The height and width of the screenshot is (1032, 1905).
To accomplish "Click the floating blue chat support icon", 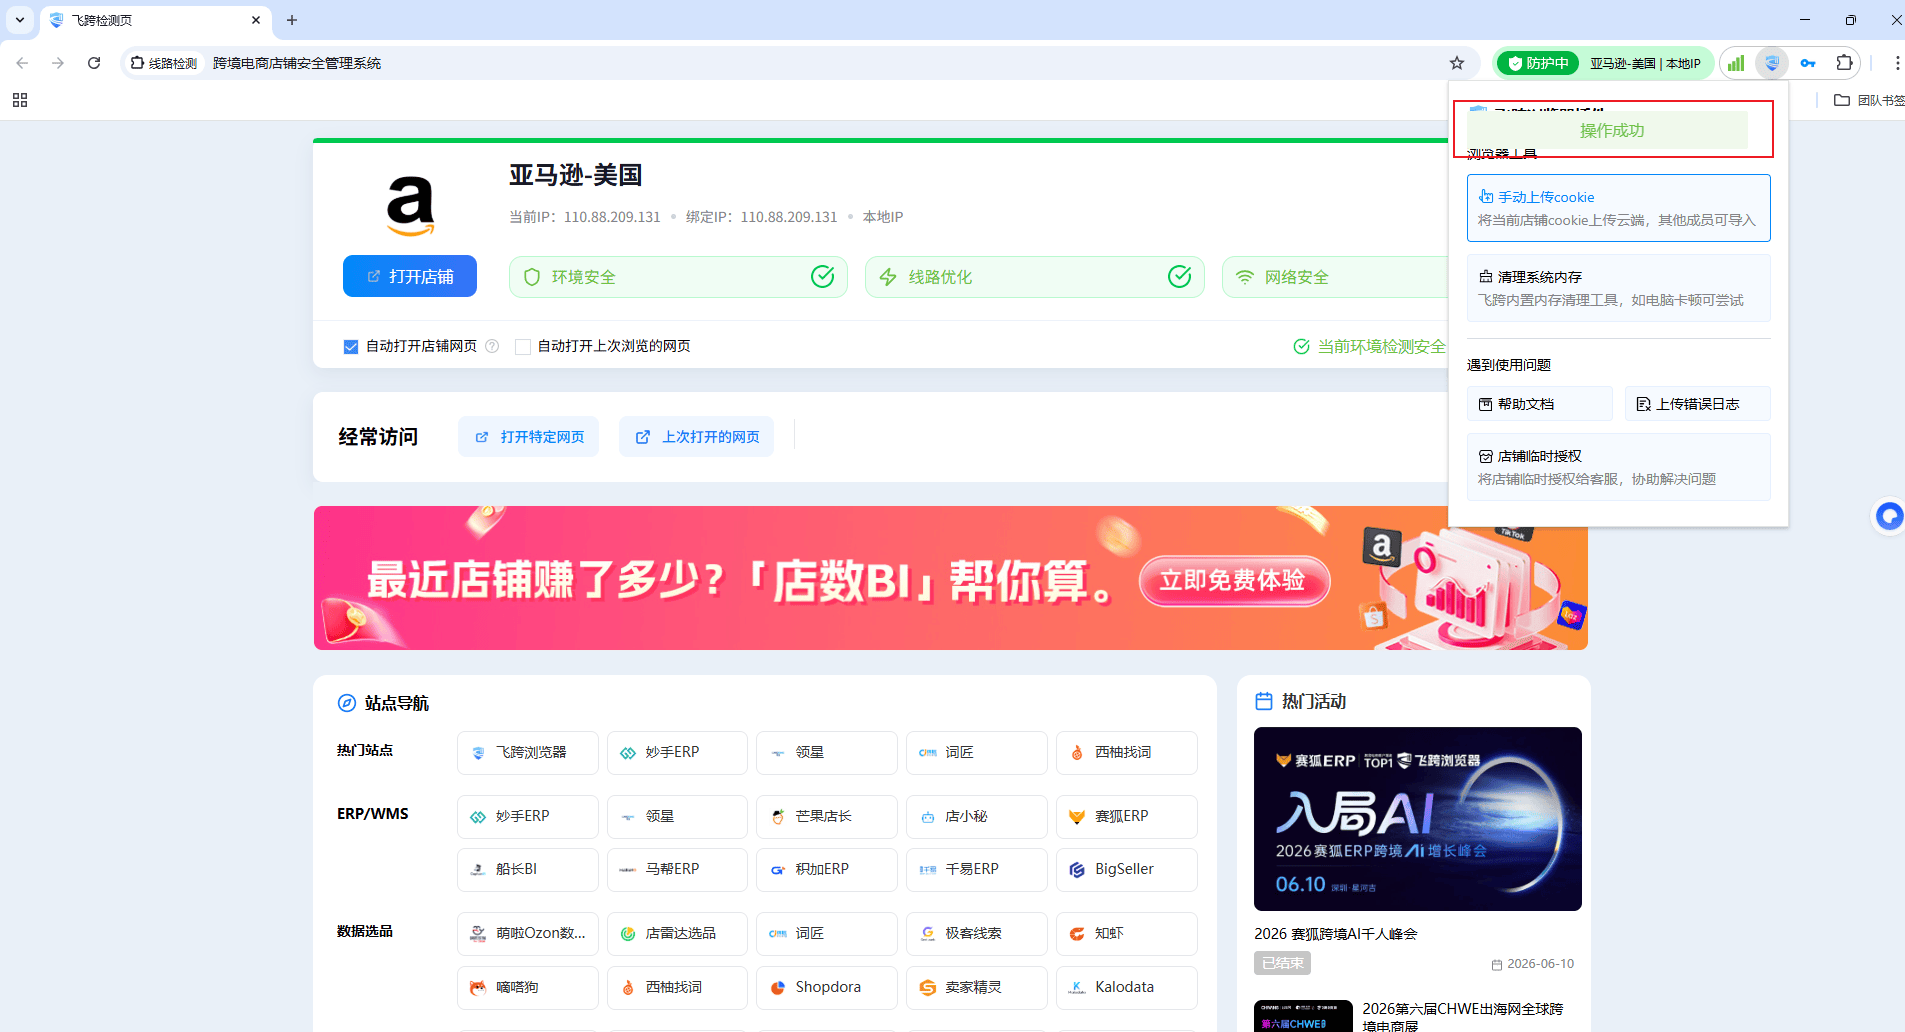I will [x=1888, y=516].
